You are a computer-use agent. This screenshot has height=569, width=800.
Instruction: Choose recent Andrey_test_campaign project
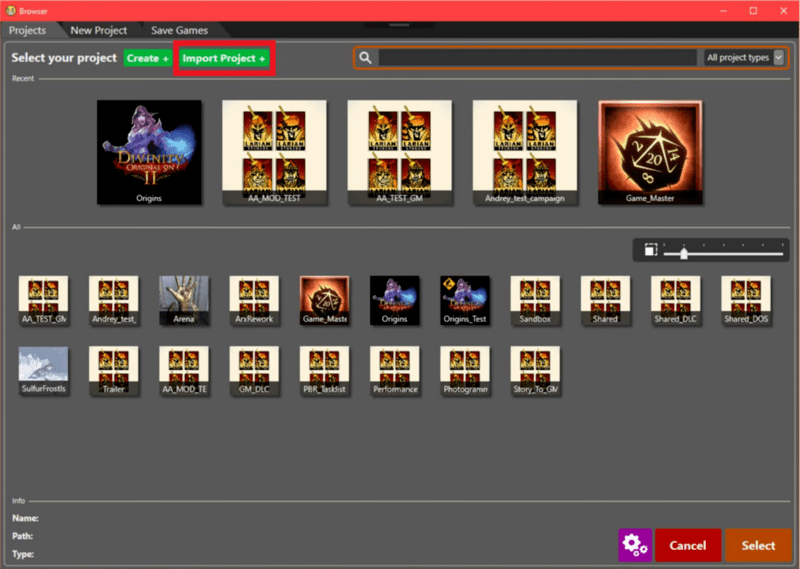pyautogui.click(x=525, y=152)
